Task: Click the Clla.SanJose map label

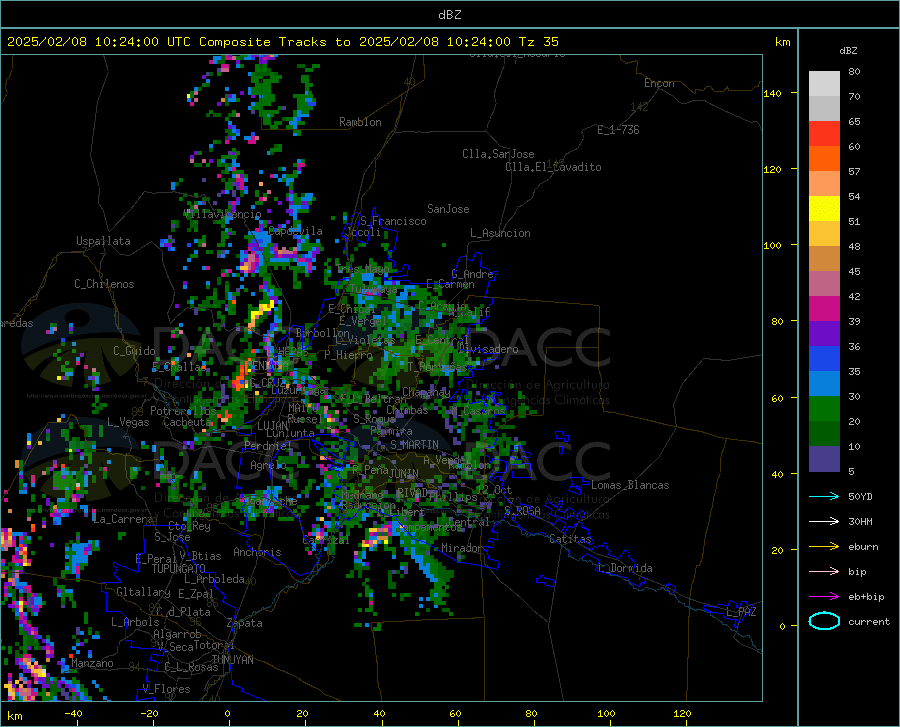Action: tap(498, 154)
